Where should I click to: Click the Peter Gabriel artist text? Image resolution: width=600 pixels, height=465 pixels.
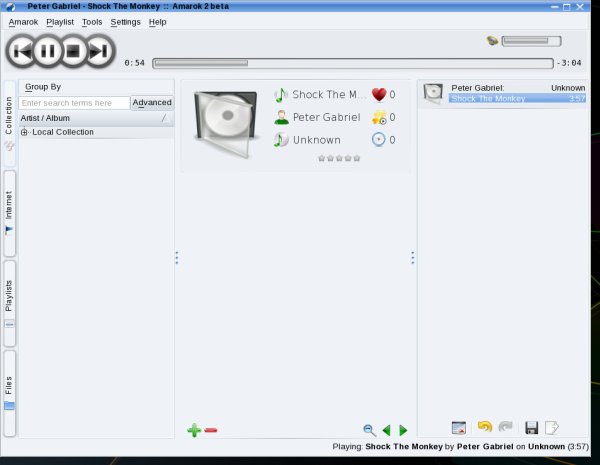[326, 117]
